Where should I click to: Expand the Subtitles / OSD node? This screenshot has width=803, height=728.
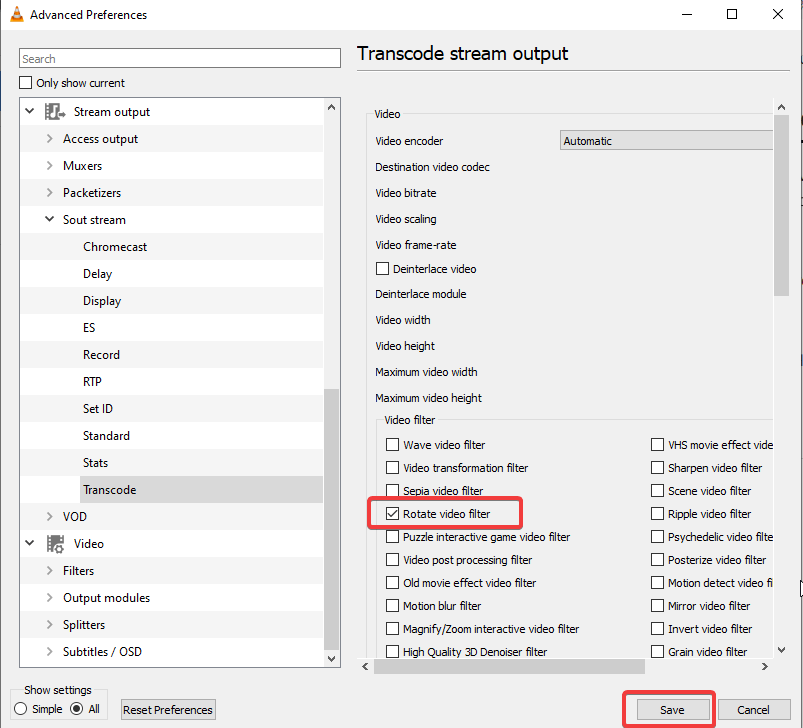pos(50,652)
